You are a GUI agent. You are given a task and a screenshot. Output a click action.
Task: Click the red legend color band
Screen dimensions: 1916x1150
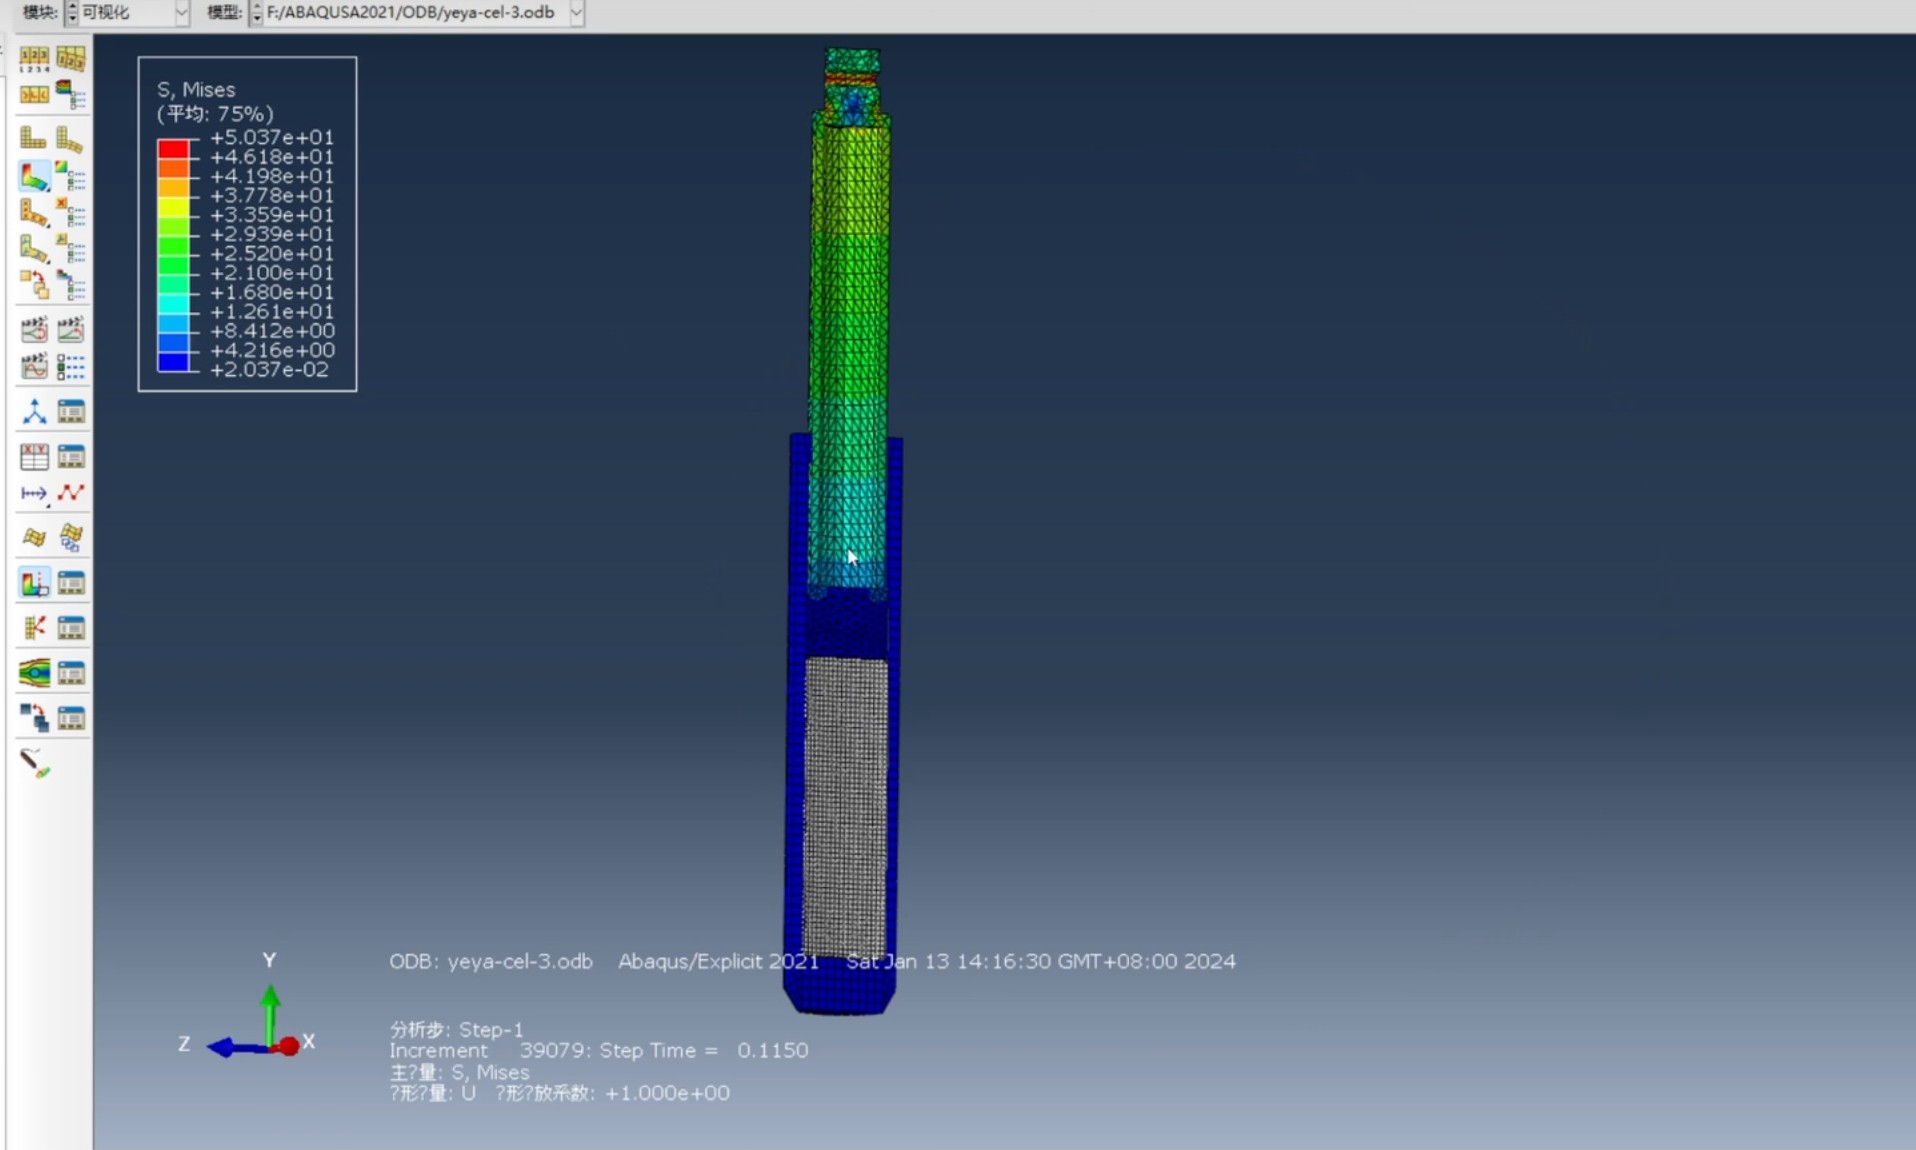coord(173,149)
